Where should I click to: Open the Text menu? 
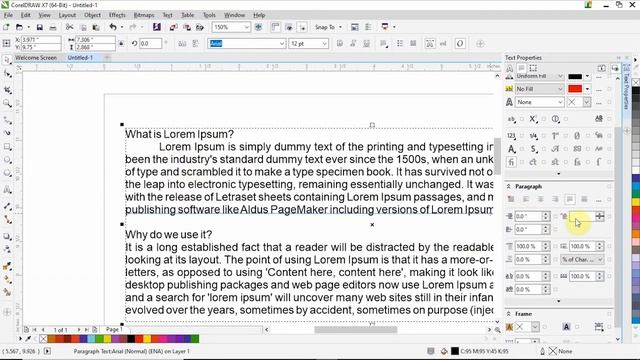(x=167, y=15)
